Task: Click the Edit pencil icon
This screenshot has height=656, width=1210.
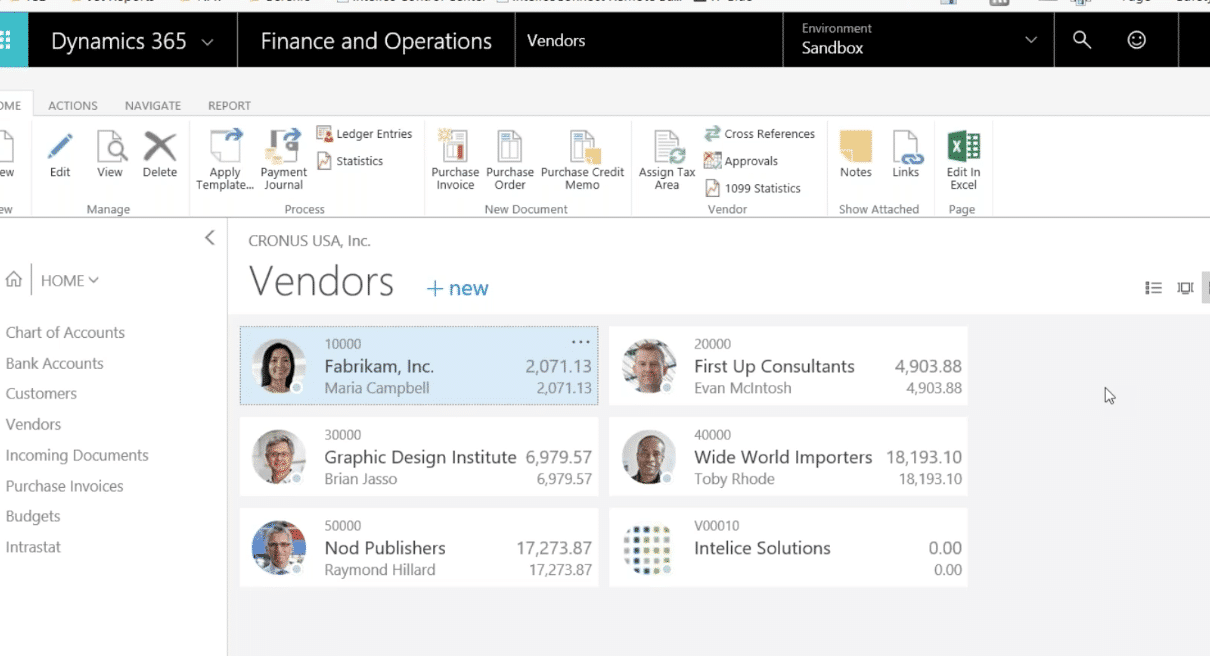Action: click(60, 147)
